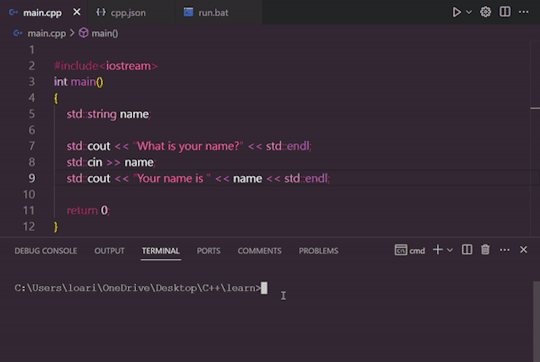Viewport: 540px width, 362px height.
Task: Select the Terminal panel tab
Action: pyautogui.click(x=161, y=251)
